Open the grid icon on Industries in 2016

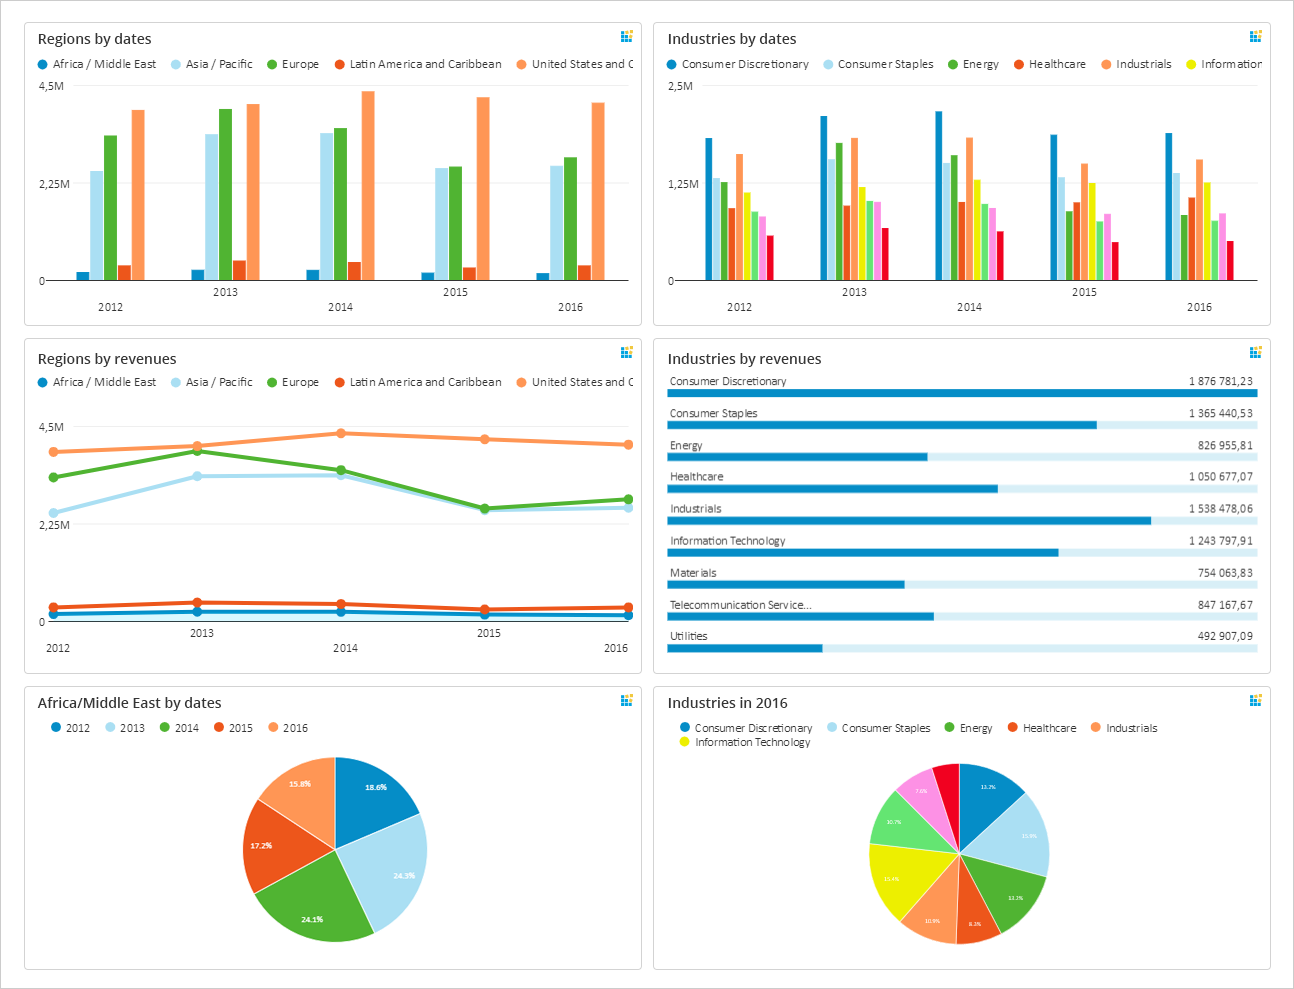[x=1256, y=701]
